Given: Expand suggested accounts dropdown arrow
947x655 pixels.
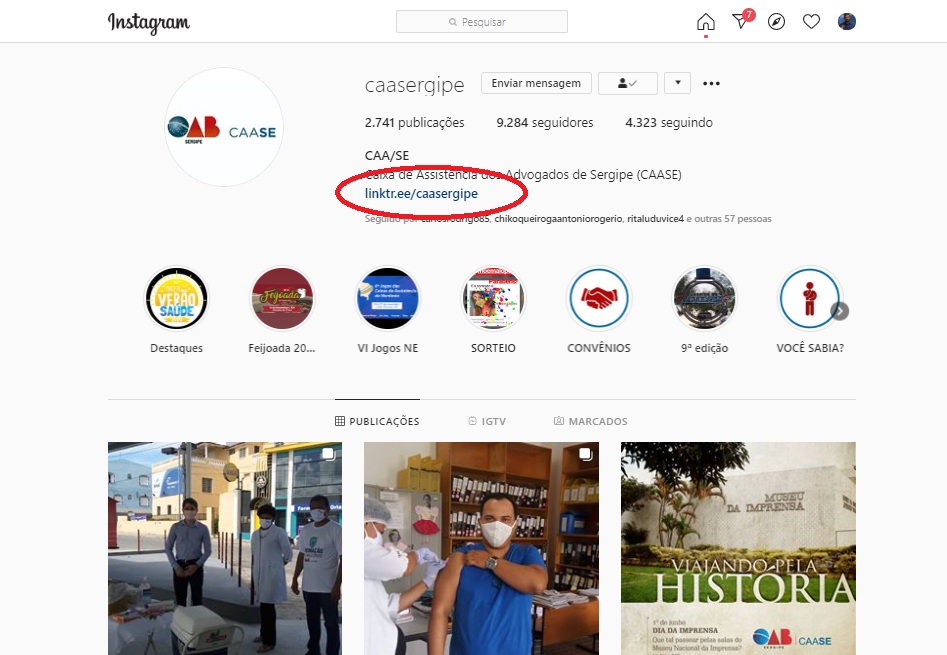Looking at the screenshot, I should click(678, 83).
